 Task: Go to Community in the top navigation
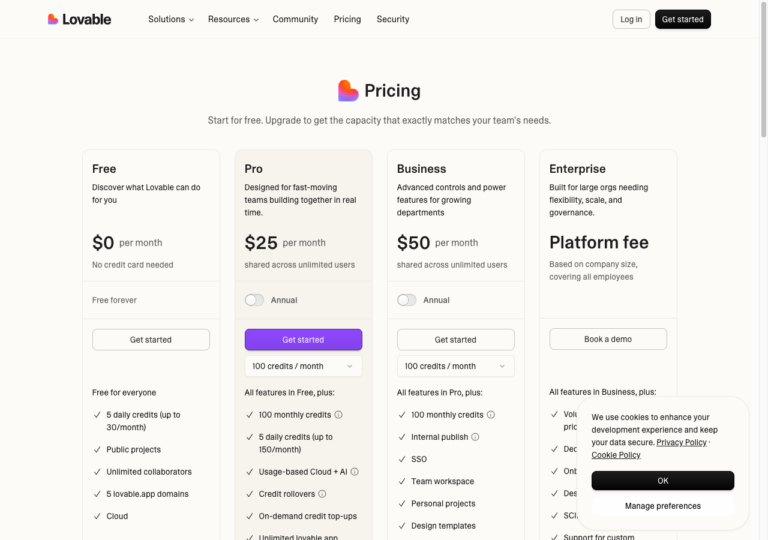pos(295,19)
